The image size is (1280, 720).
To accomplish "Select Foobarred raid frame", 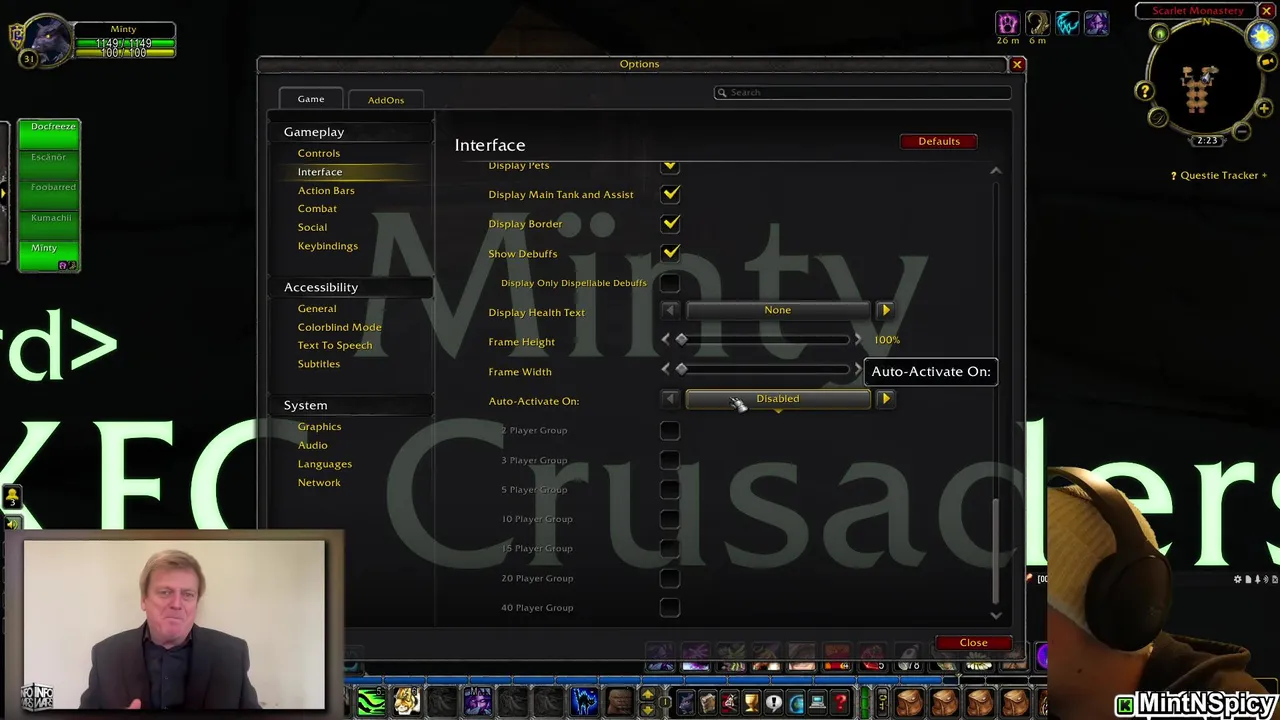I will 48,196.
